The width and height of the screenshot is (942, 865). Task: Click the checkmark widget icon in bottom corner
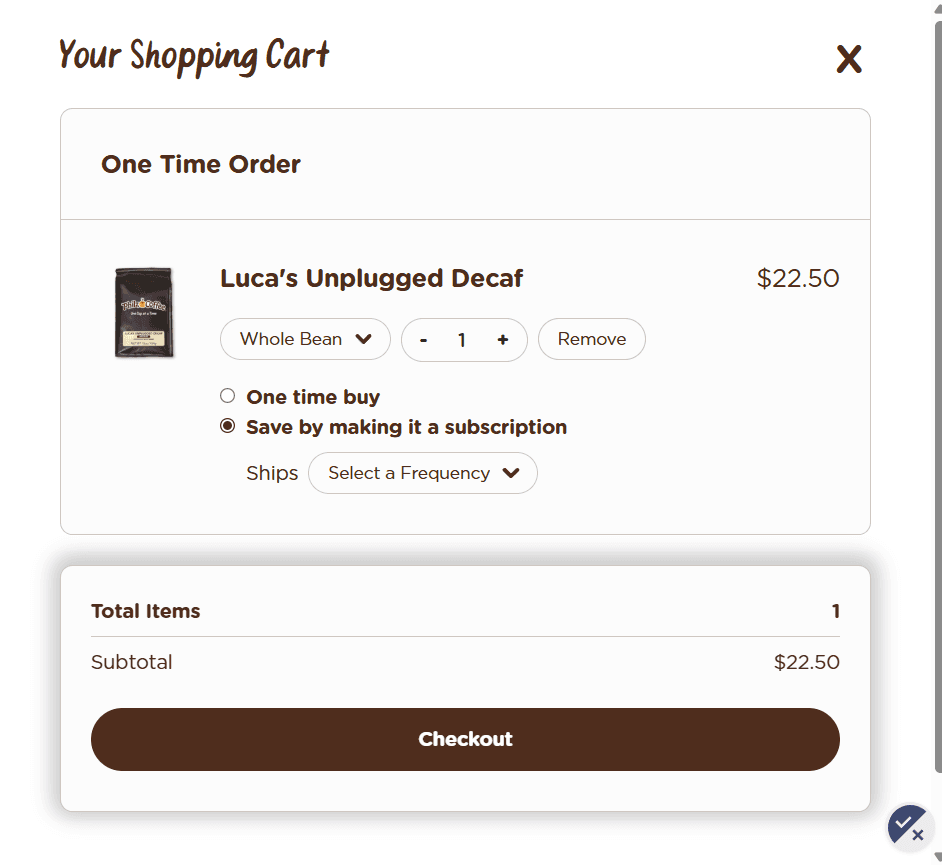(911, 828)
